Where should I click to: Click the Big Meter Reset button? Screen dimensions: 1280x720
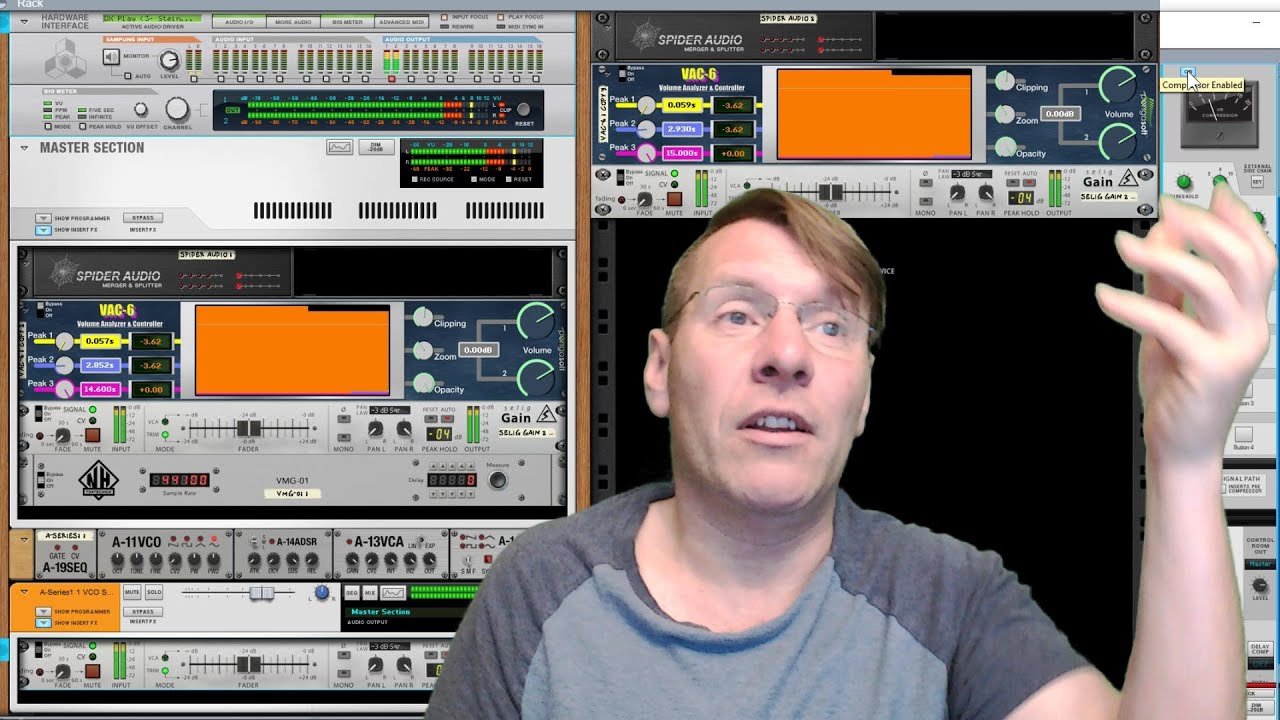pyautogui.click(x=524, y=110)
